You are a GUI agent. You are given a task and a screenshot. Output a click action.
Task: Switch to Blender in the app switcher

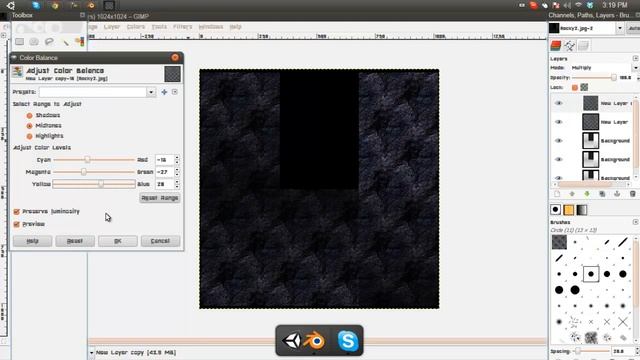[314, 340]
